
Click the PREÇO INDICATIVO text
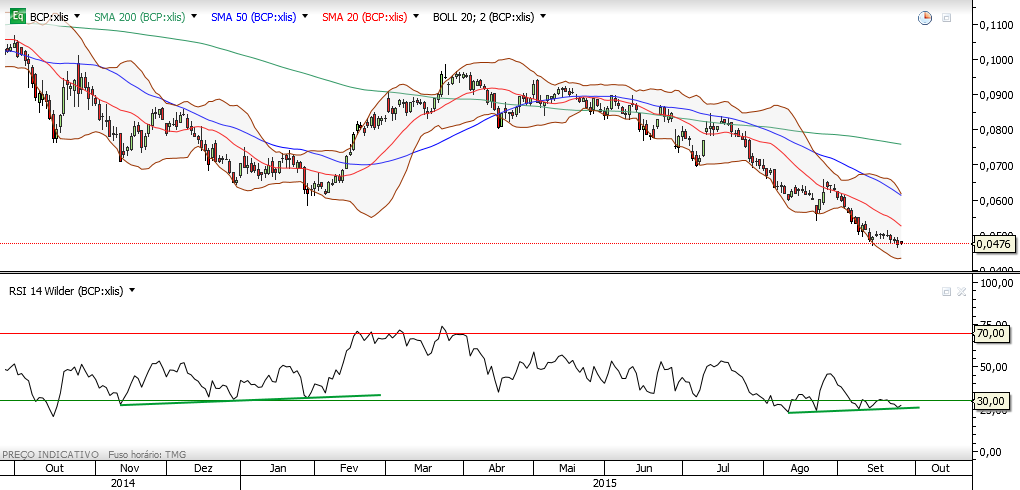(50, 454)
